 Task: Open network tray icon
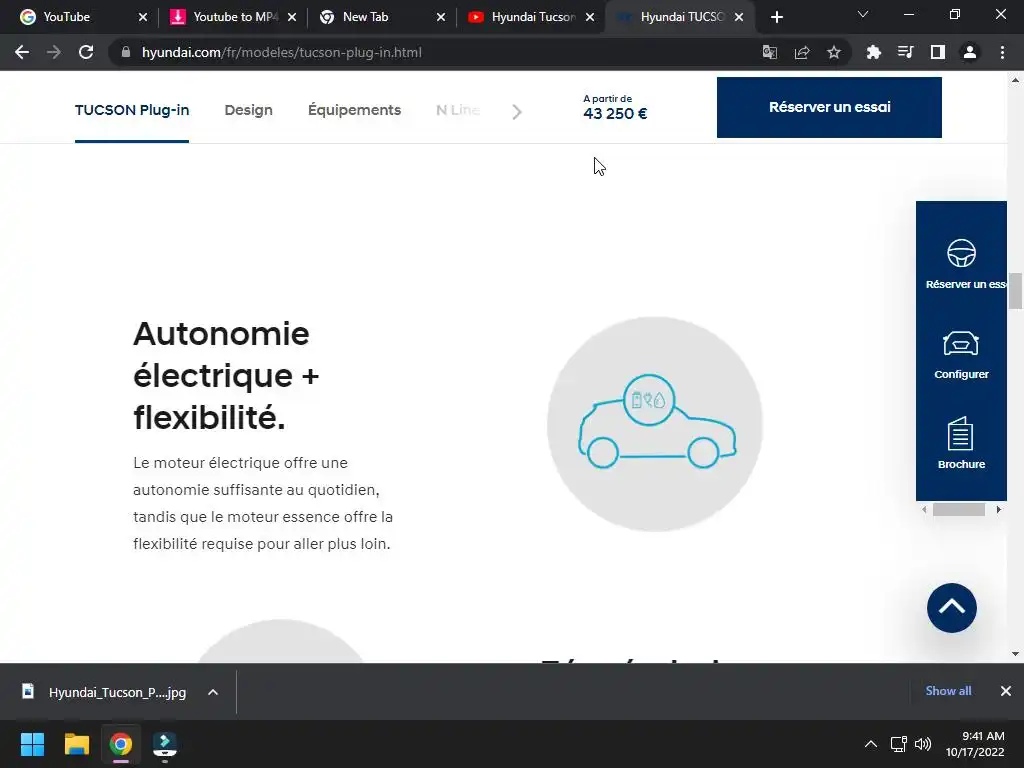pos(898,744)
